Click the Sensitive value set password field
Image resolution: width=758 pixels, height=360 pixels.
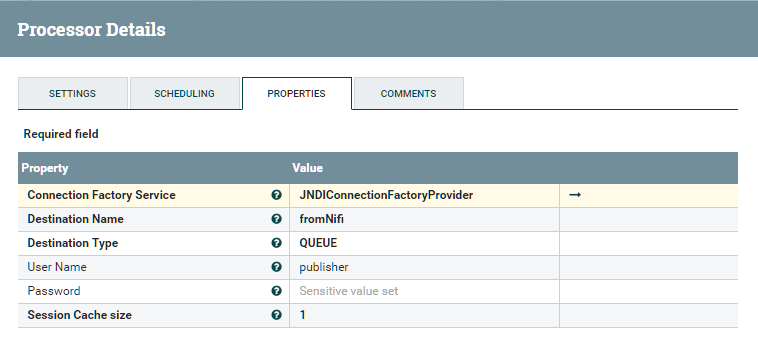424,291
